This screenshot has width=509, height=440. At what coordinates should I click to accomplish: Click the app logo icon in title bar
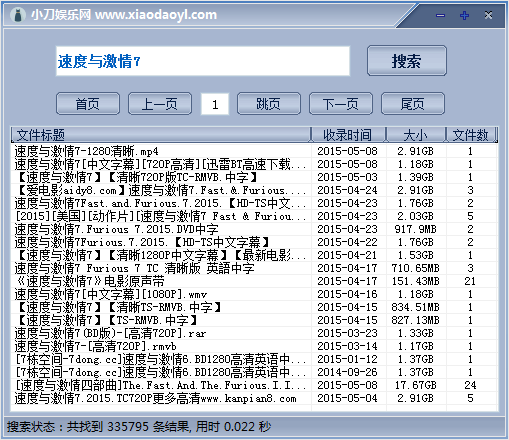pos(18,15)
